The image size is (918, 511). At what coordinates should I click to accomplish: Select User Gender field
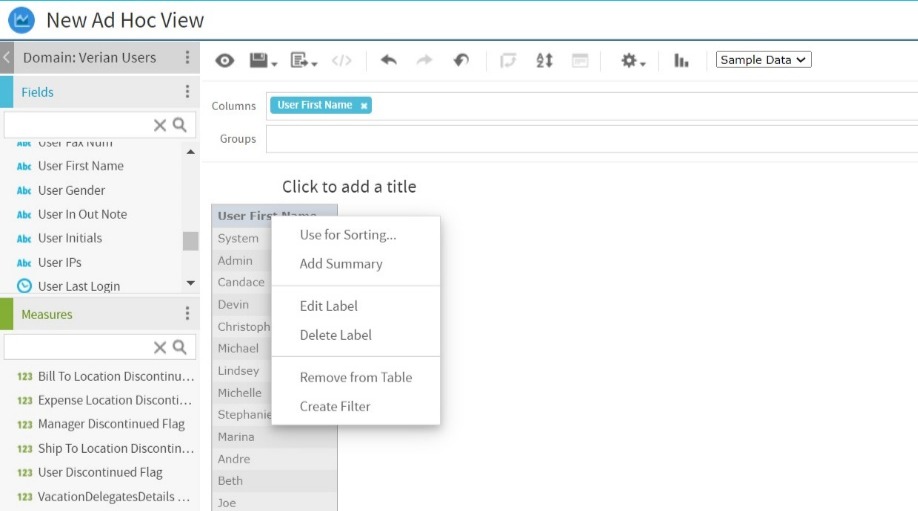click(71, 191)
